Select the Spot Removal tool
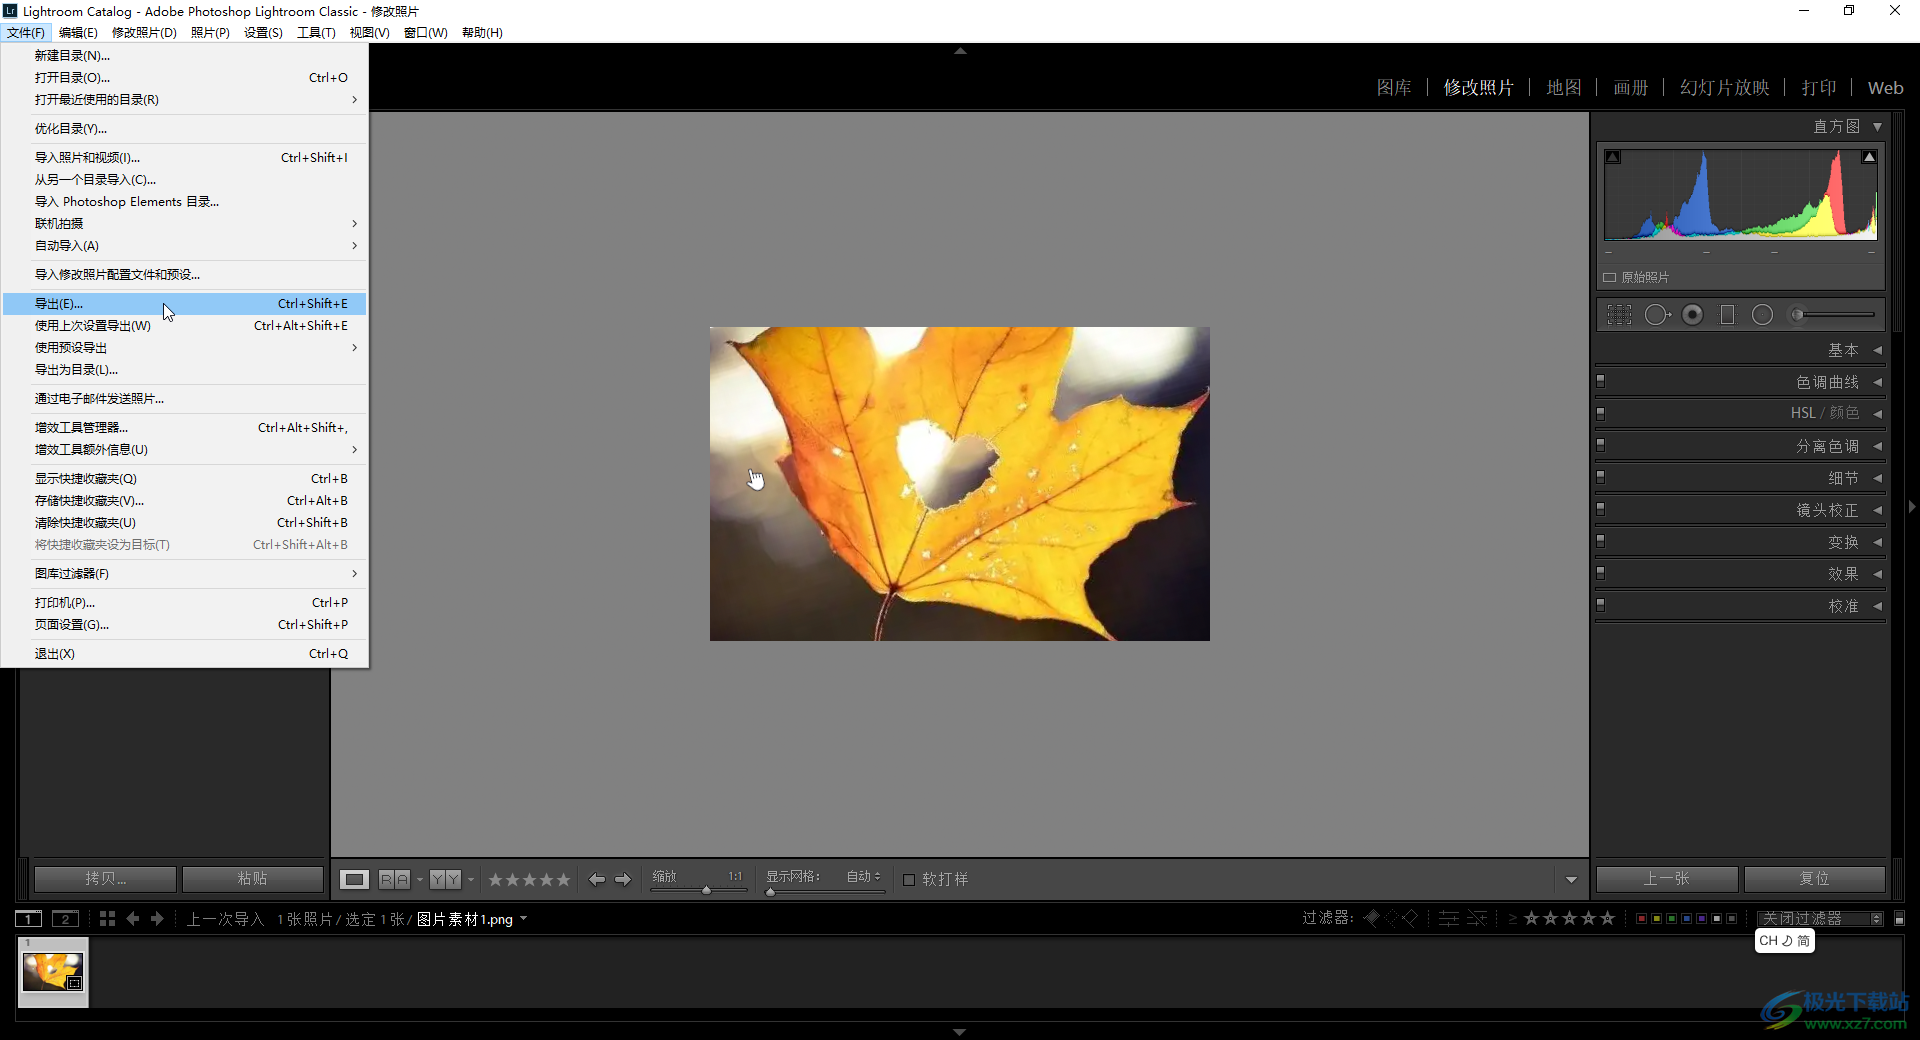This screenshot has height=1040, width=1920. [x=1657, y=315]
